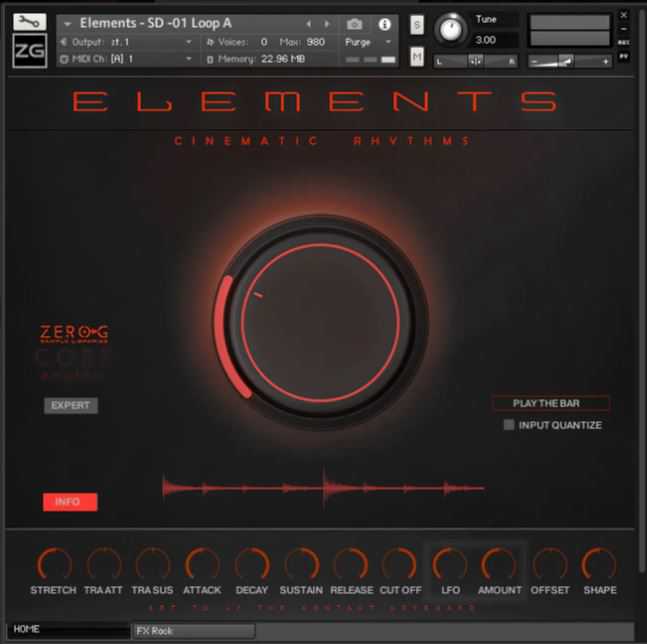Click the header volume slider
Image resolution: width=647 pixels, height=644 pixels.
tap(569, 61)
